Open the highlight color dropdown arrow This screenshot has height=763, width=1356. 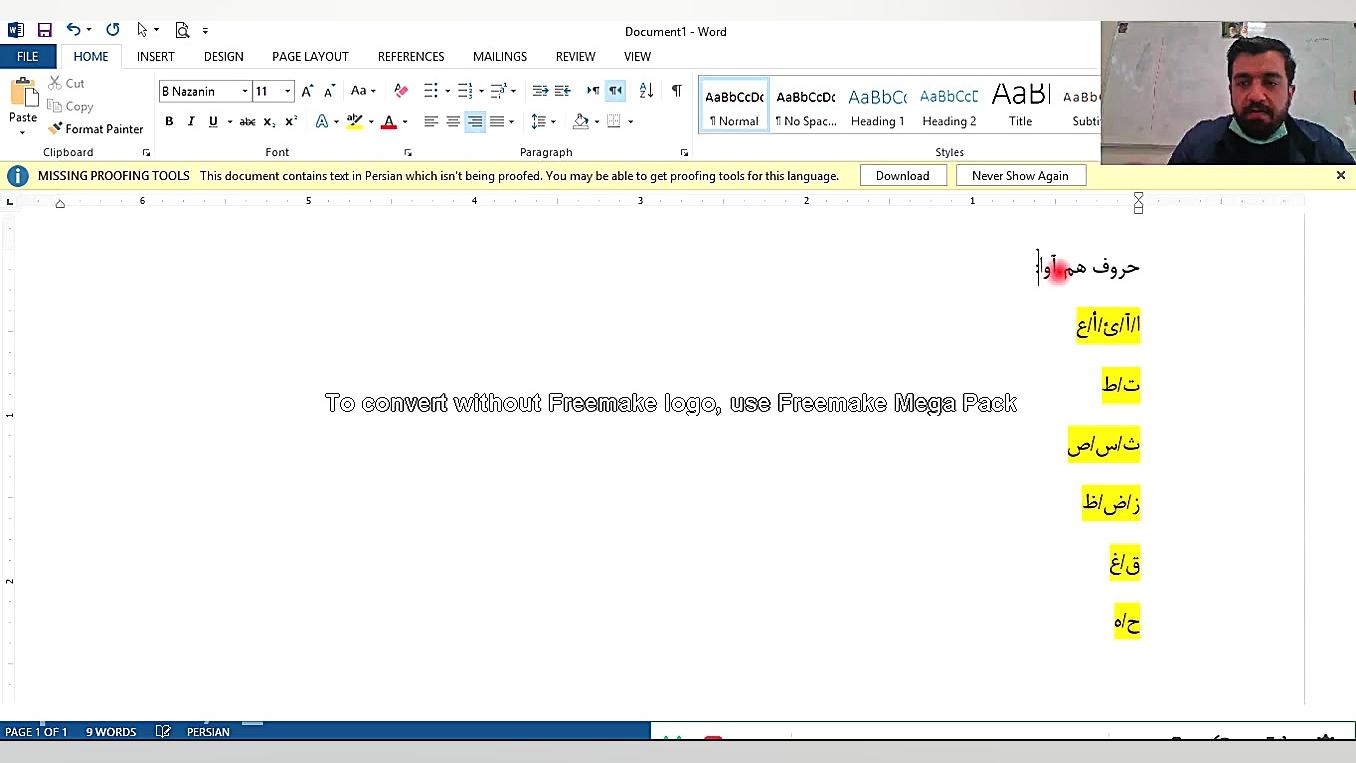tap(370, 122)
